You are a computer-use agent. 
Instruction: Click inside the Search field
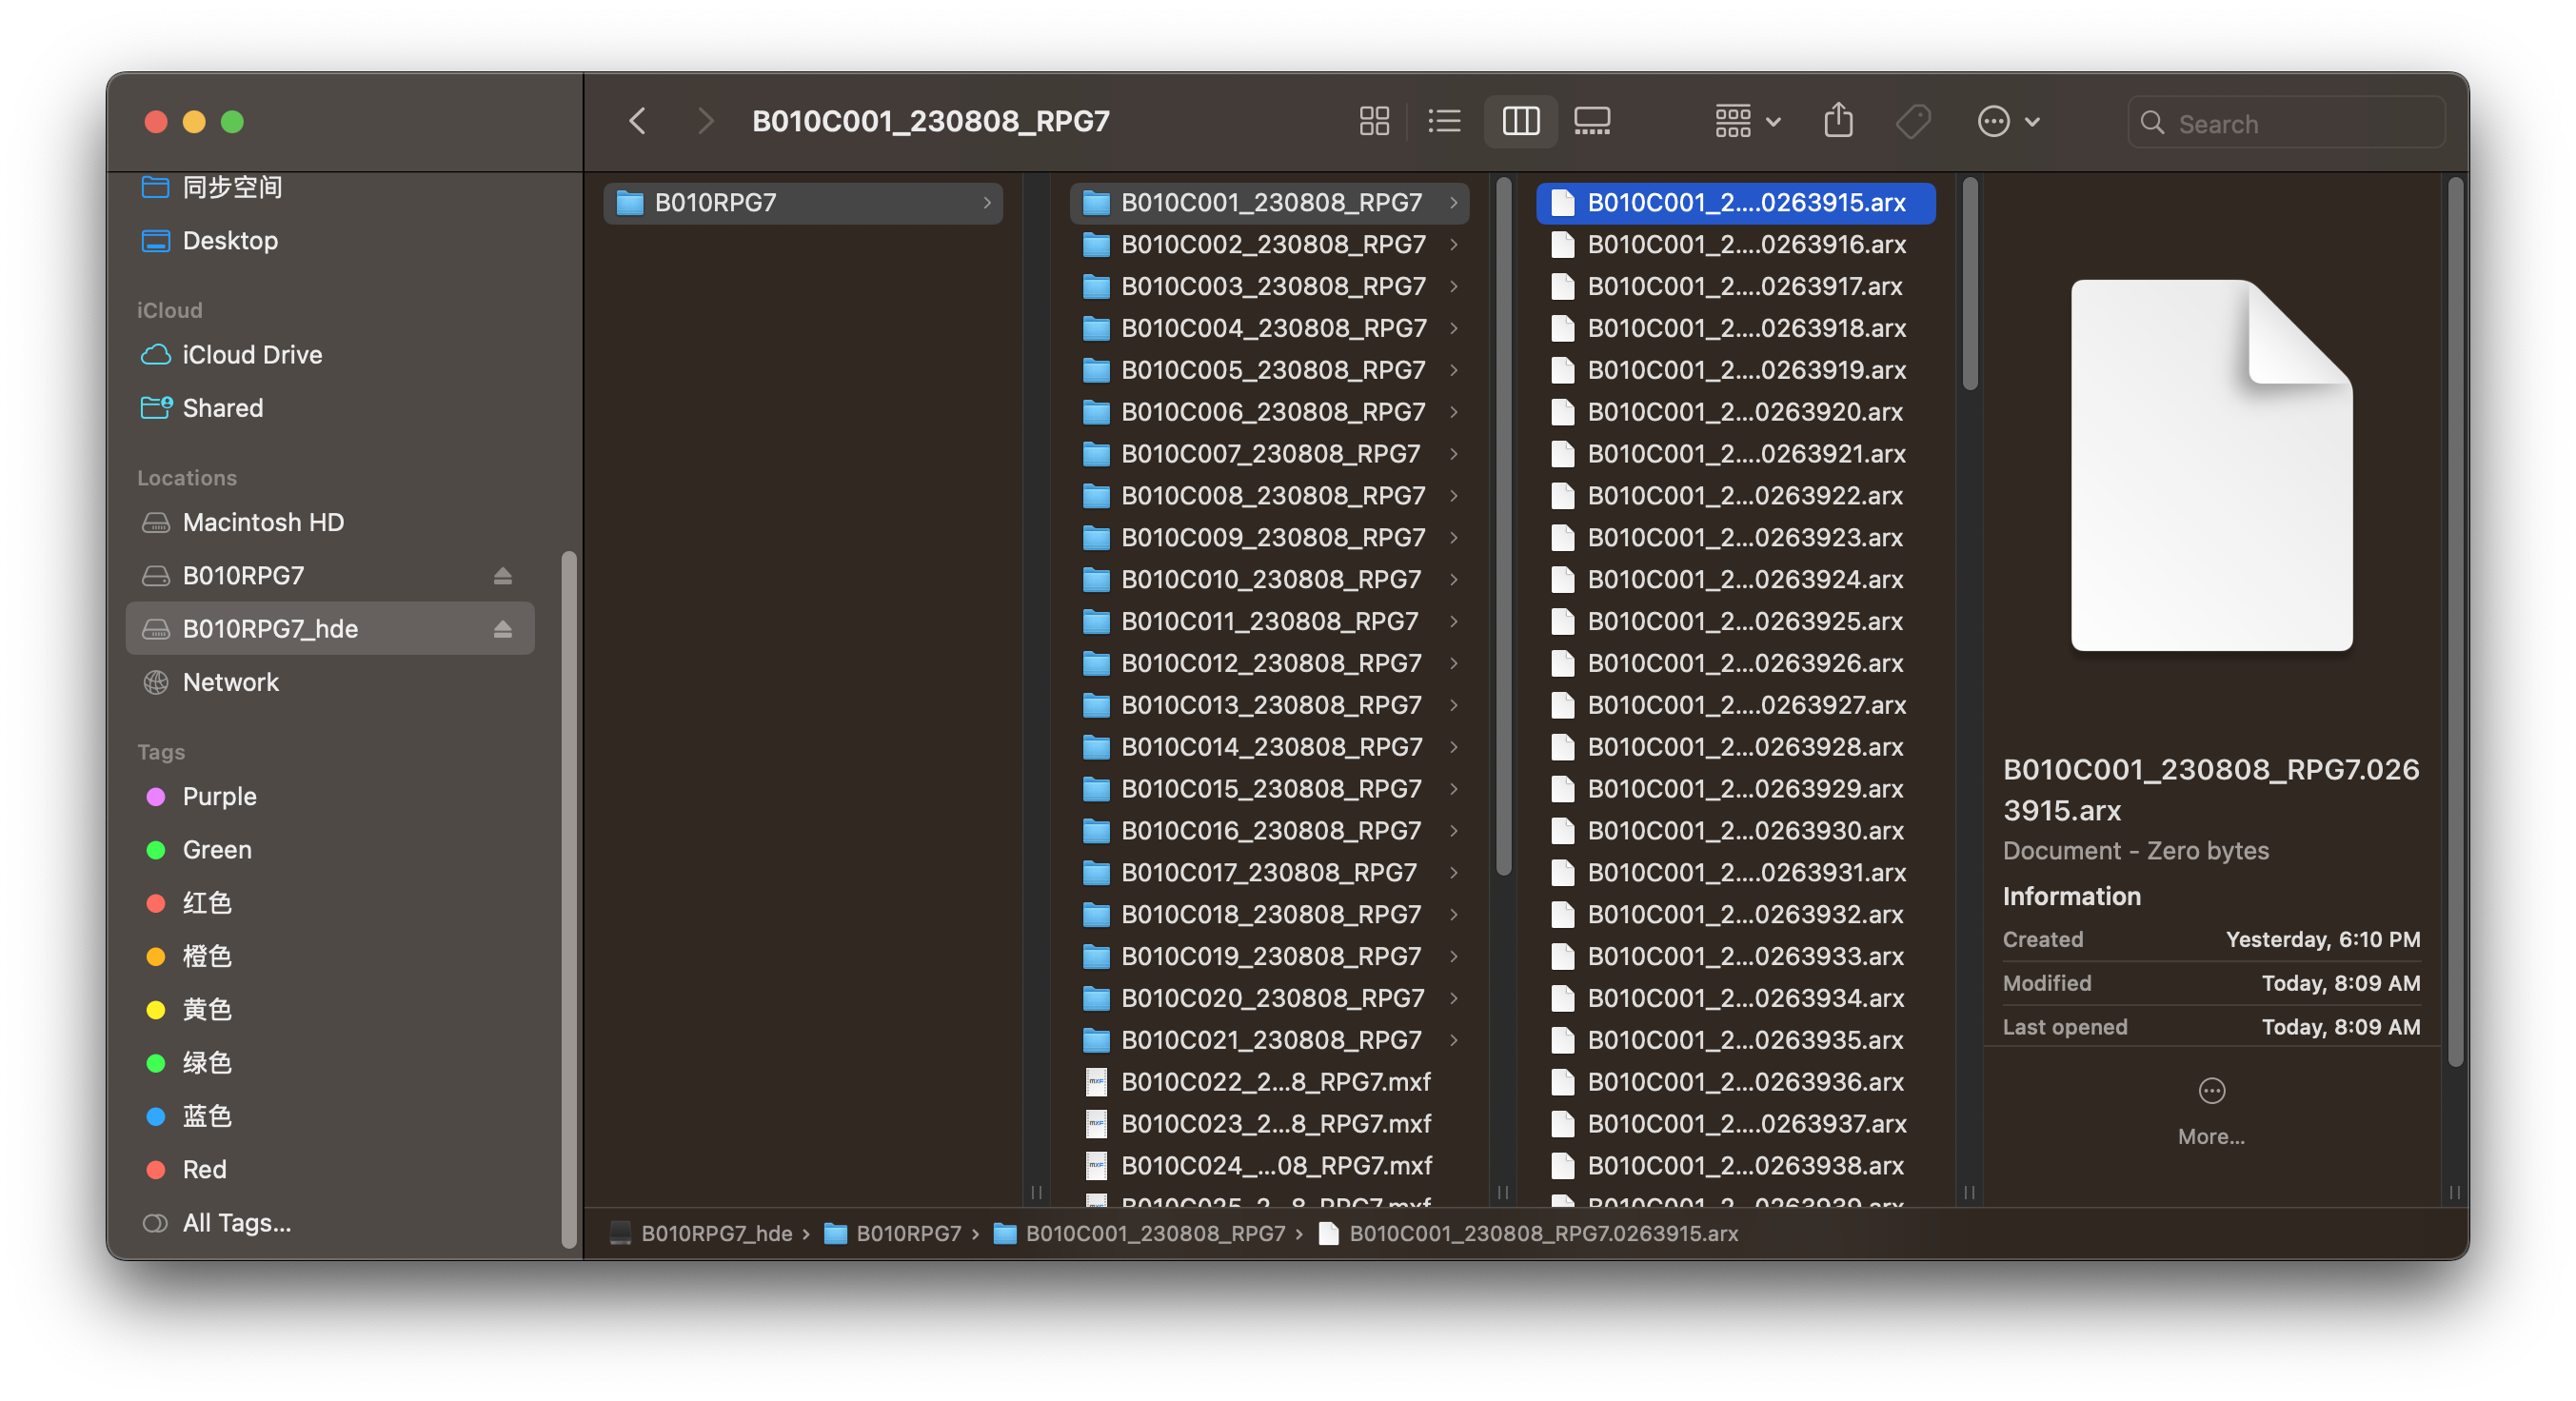pyautogui.click(x=2300, y=124)
